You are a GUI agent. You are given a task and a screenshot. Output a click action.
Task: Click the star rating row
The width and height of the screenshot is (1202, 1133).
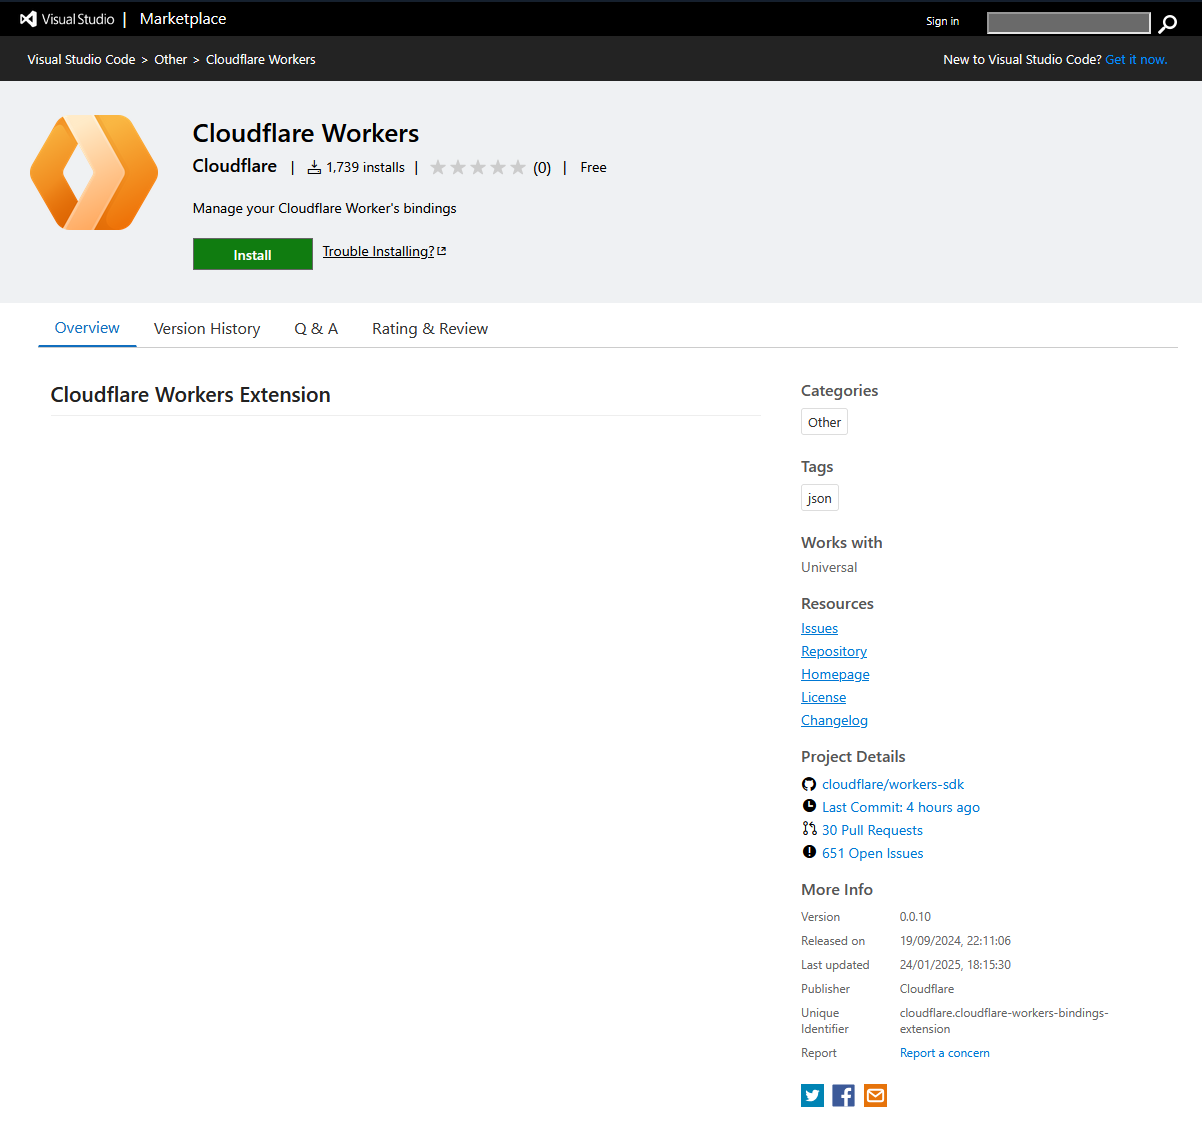(478, 167)
